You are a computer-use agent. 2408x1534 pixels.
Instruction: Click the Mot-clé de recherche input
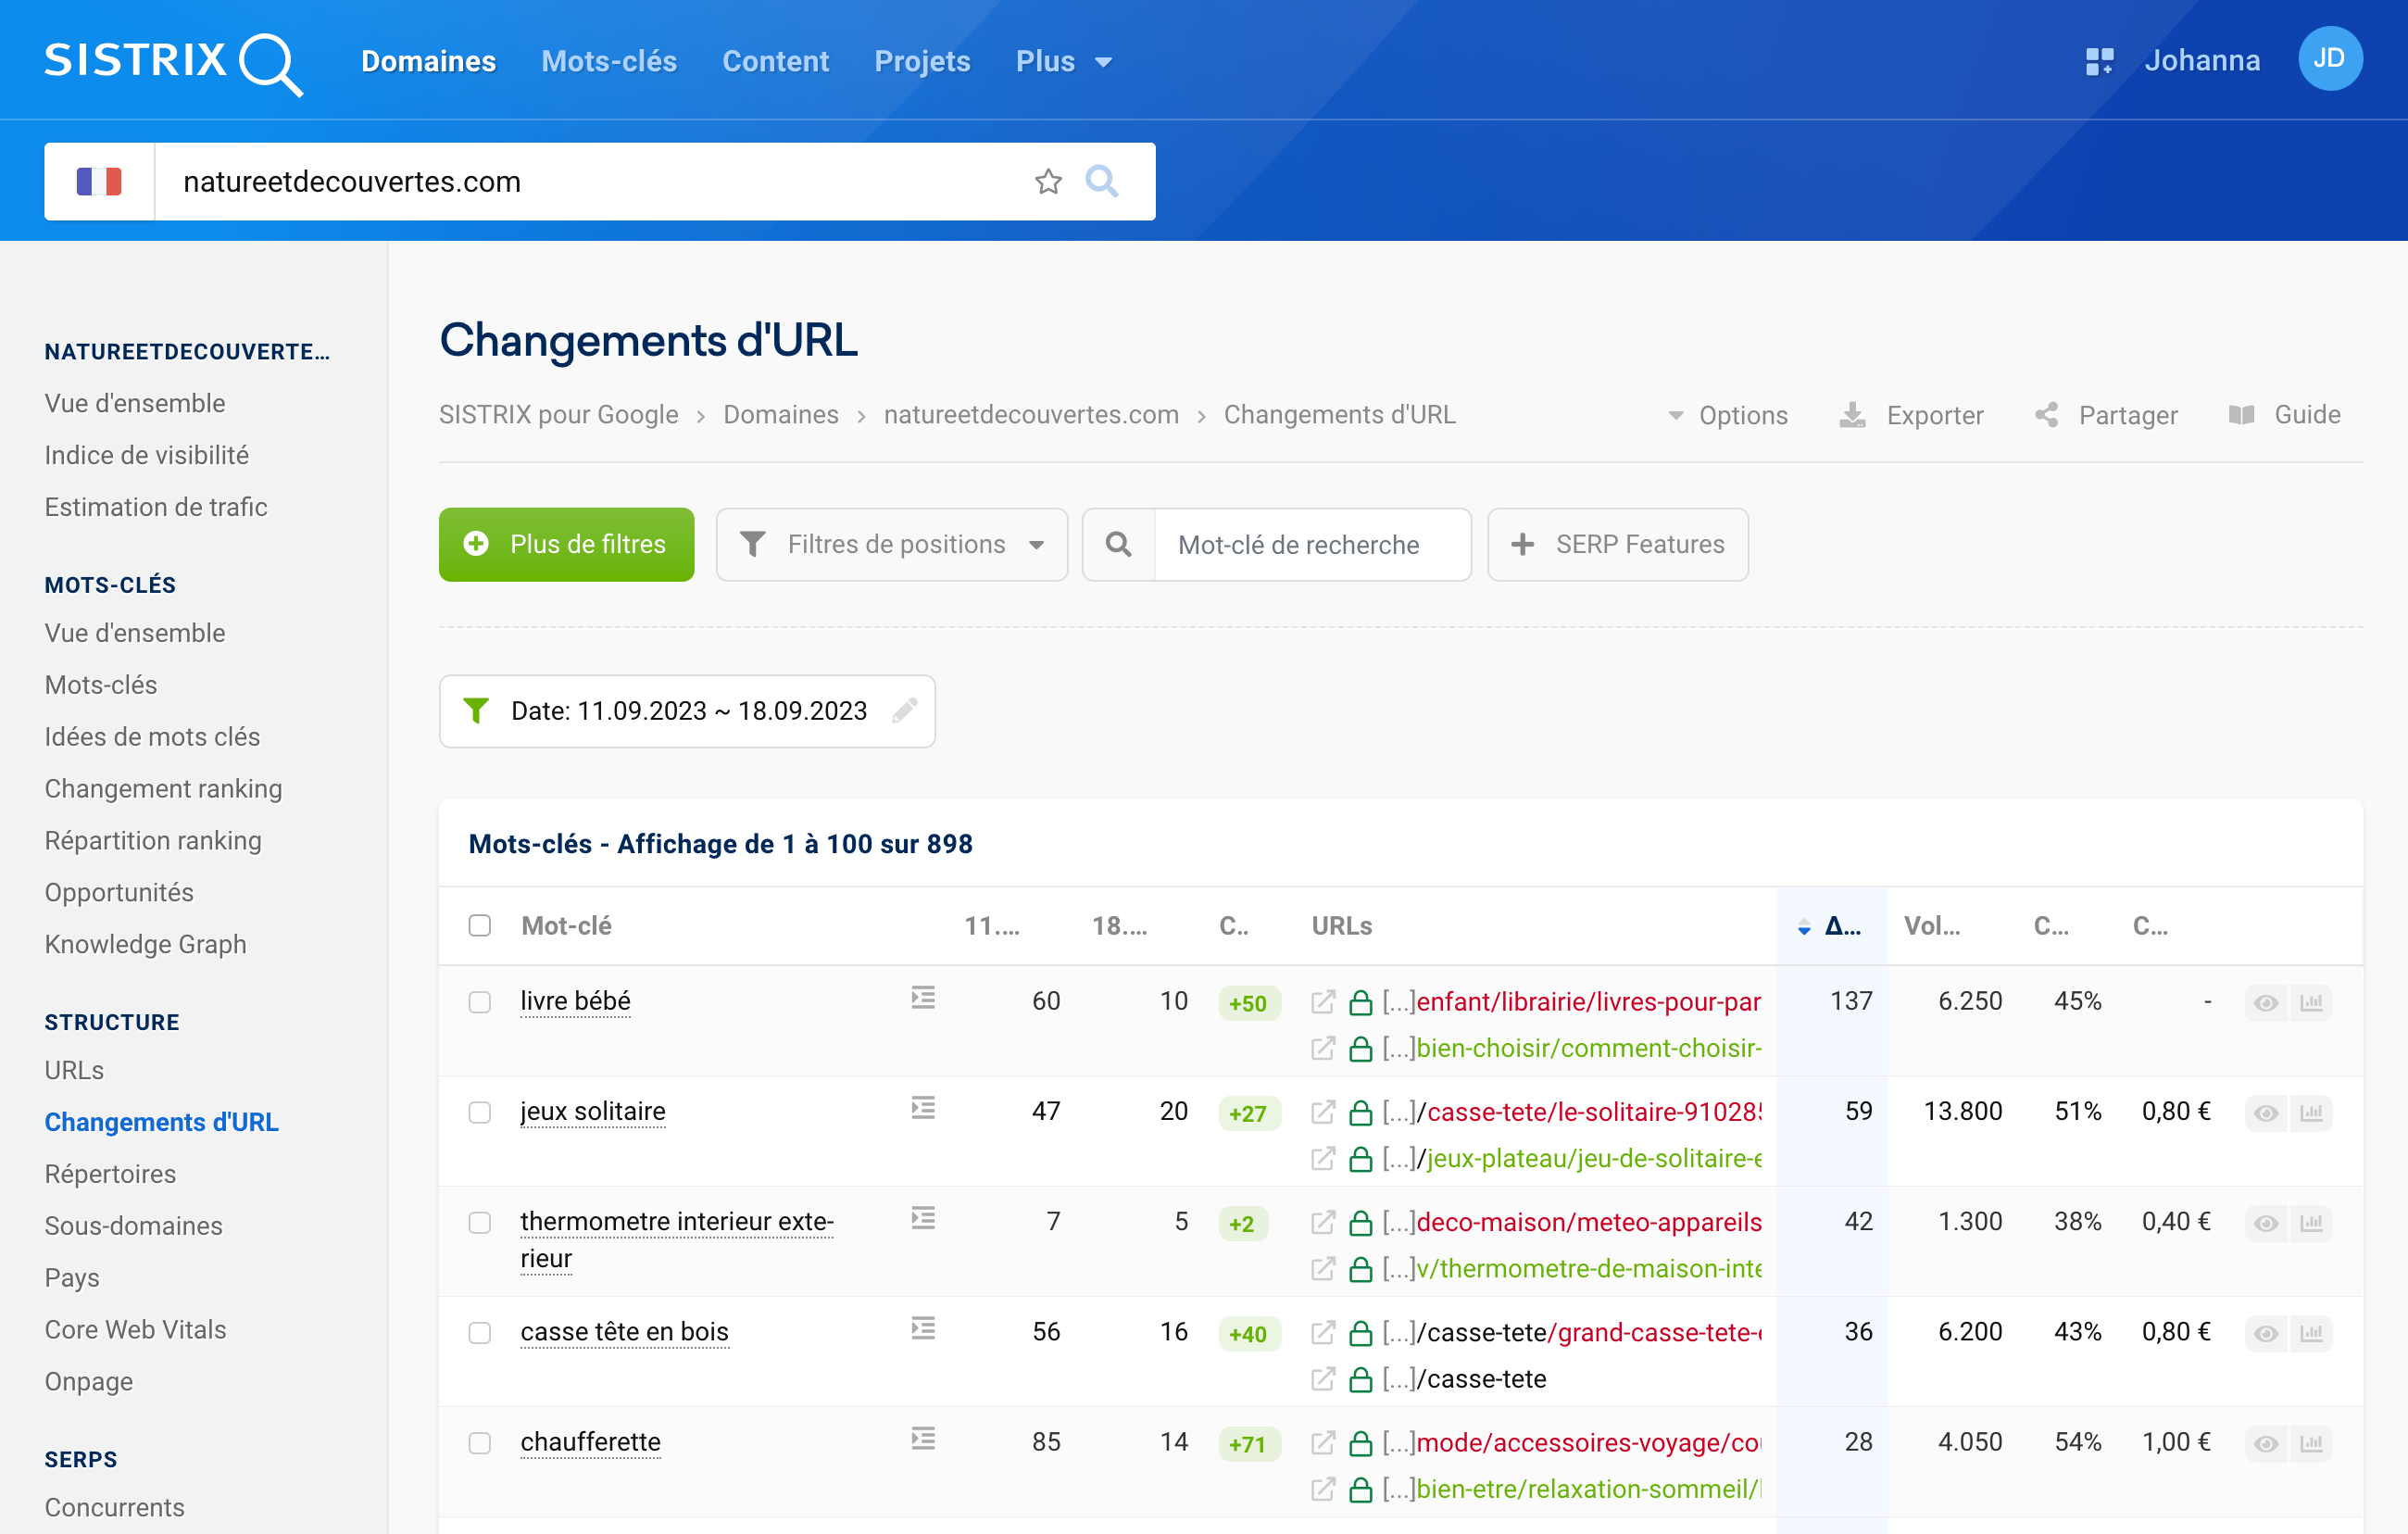pyautogui.click(x=1312, y=545)
